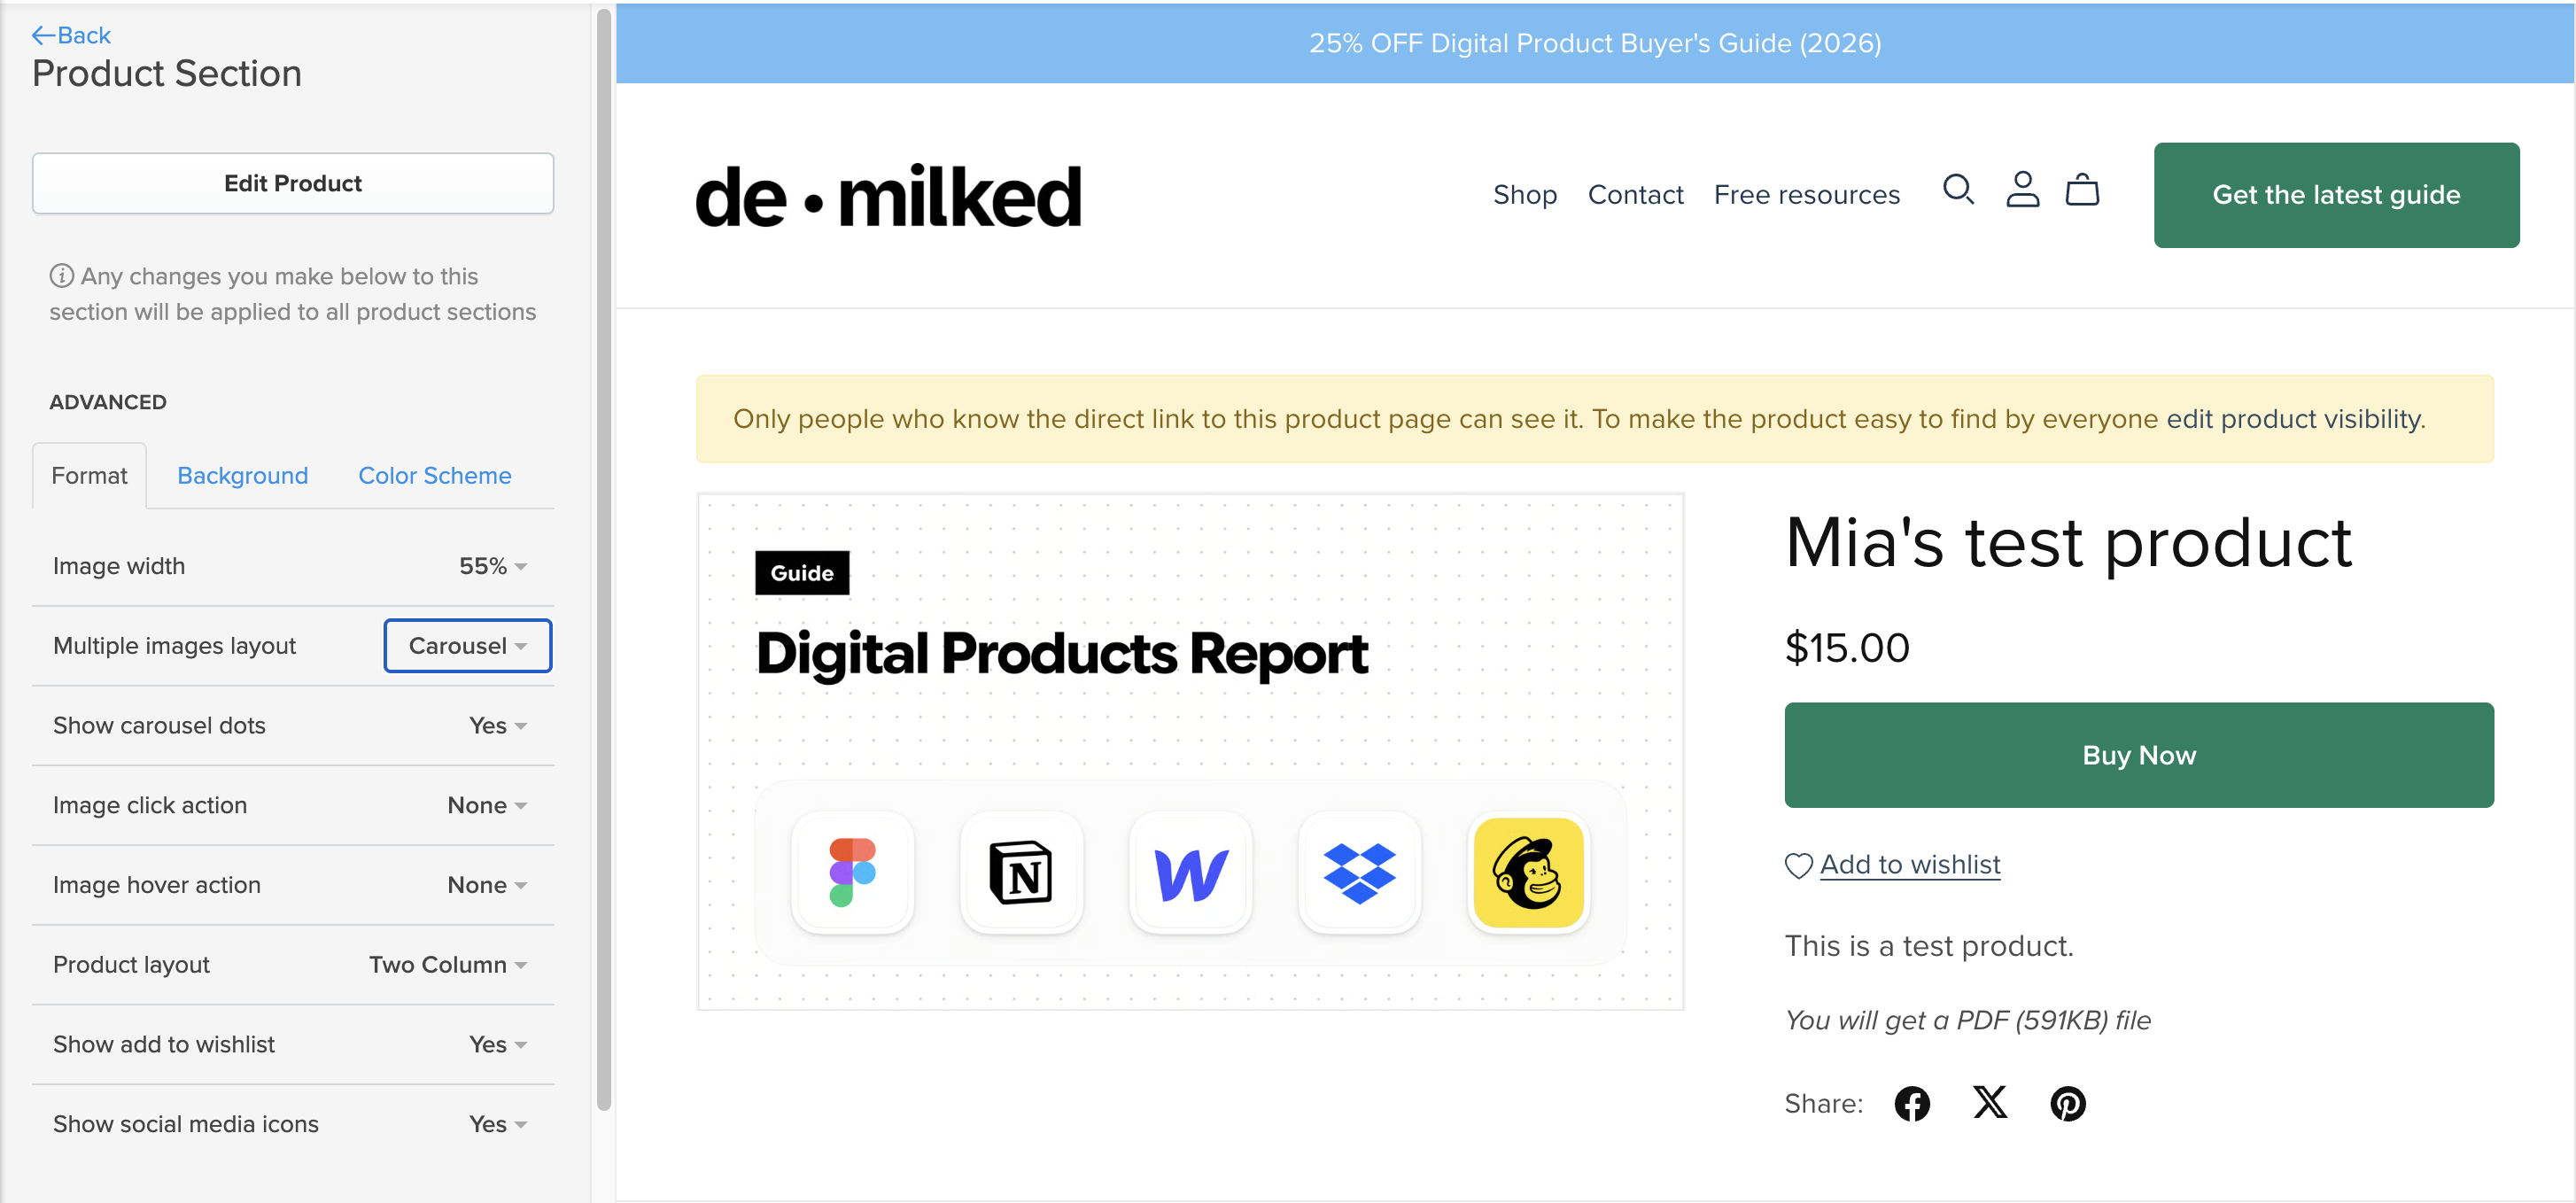The width and height of the screenshot is (2576, 1203).
Task: Open the Multiple images layout Carousel dropdown
Action: point(468,646)
